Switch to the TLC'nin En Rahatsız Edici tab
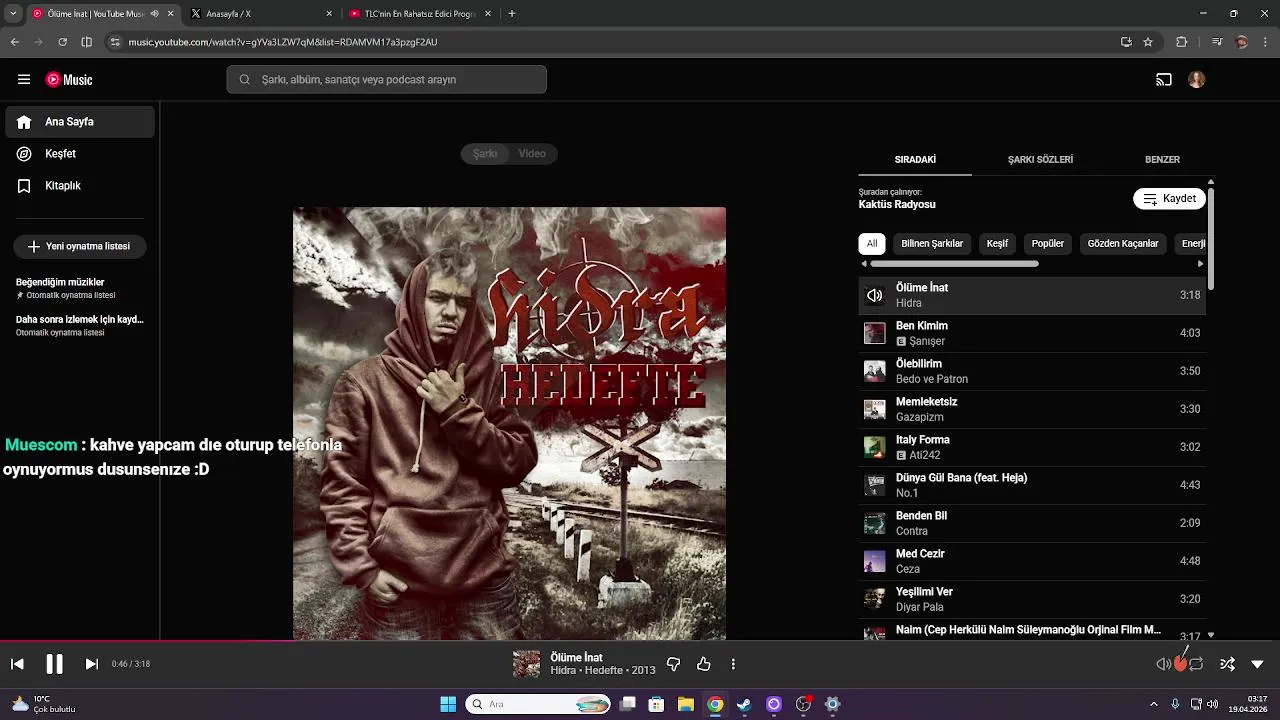This screenshot has width=1280, height=720. [420, 14]
